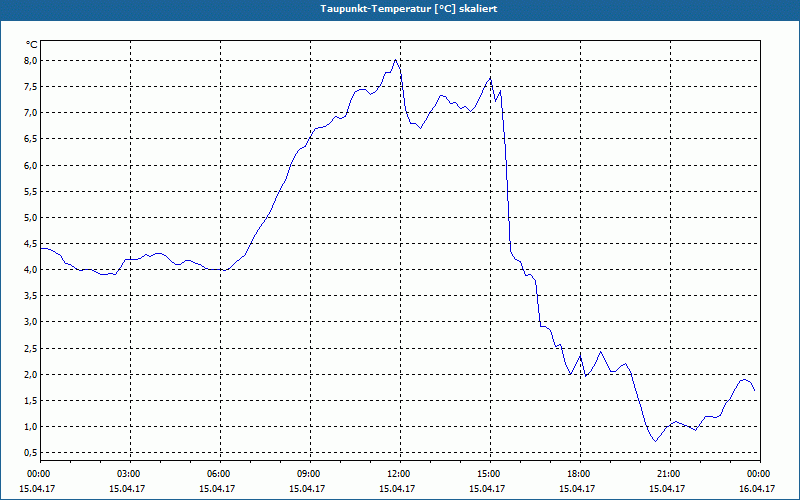Click the 3,0 y-axis label
This screenshot has width=800, height=500.
coord(31,322)
